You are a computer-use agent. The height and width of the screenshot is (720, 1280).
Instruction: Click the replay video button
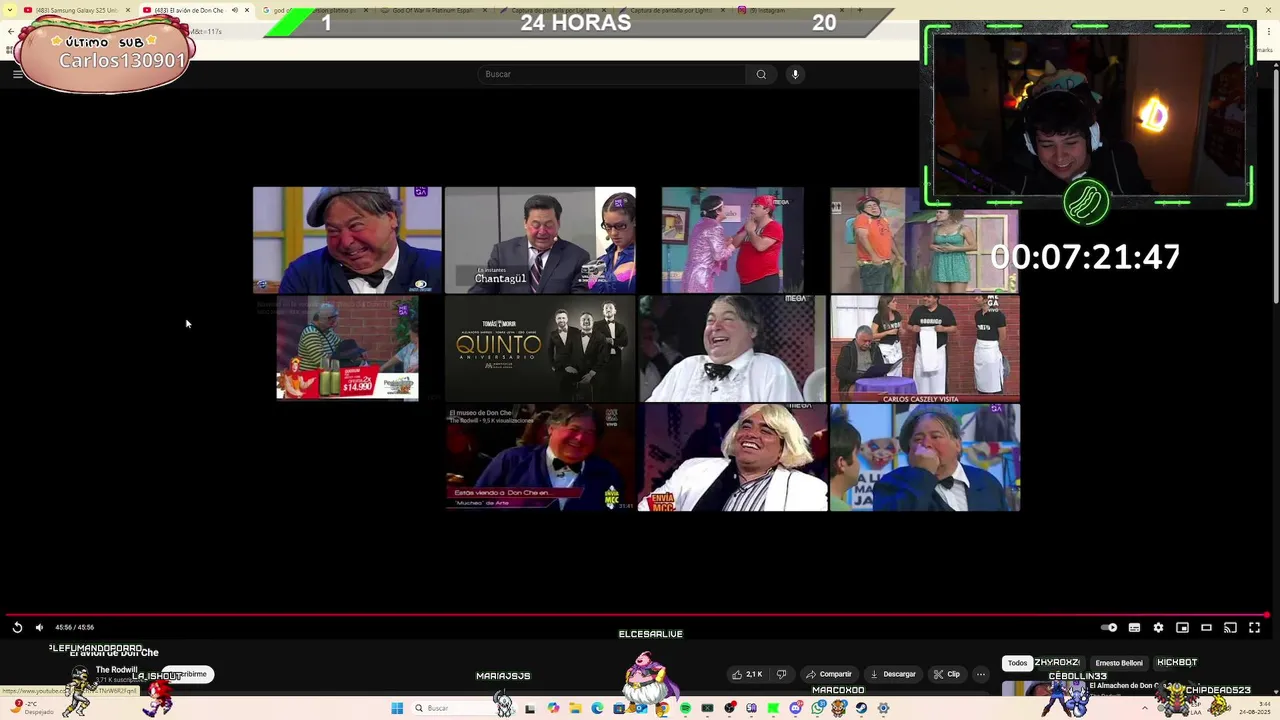17,627
